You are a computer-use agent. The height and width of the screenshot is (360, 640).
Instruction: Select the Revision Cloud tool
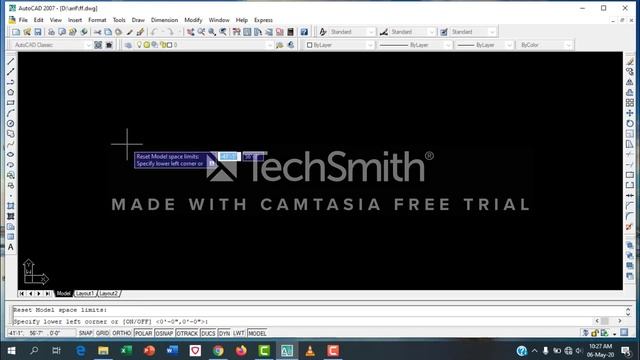pos(11,134)
